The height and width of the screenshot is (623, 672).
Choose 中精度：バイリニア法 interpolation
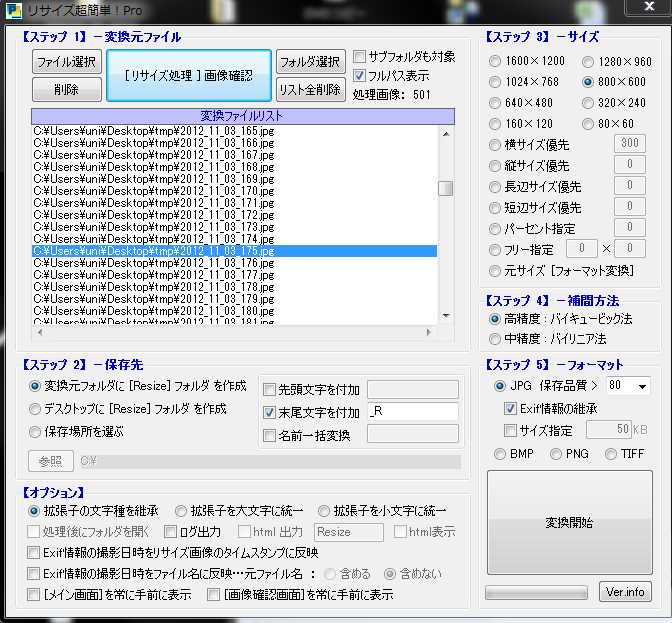point(496,339)
